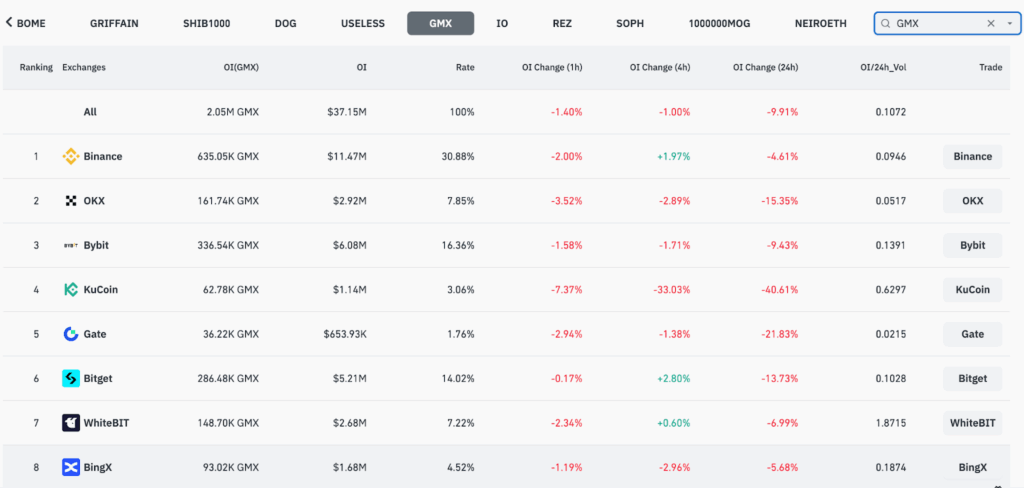Screen dimensions: 1024x488
Task: Switch to the 1000000MOG coin tab
Action: (719, 24)
